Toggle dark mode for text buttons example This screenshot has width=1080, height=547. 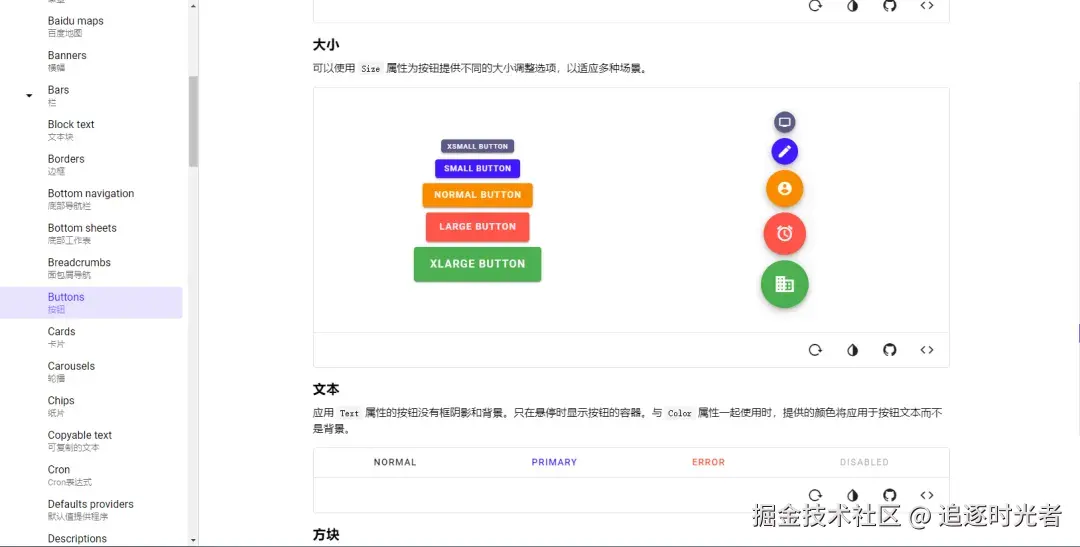point(853,495)
